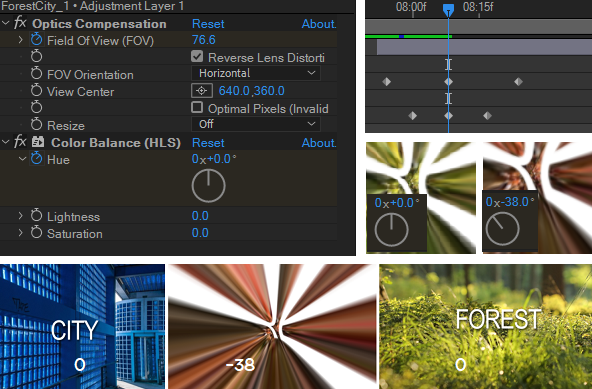Click the Field Of View value 76.6
The image size is (592, 389).
(x=204, y=40)
